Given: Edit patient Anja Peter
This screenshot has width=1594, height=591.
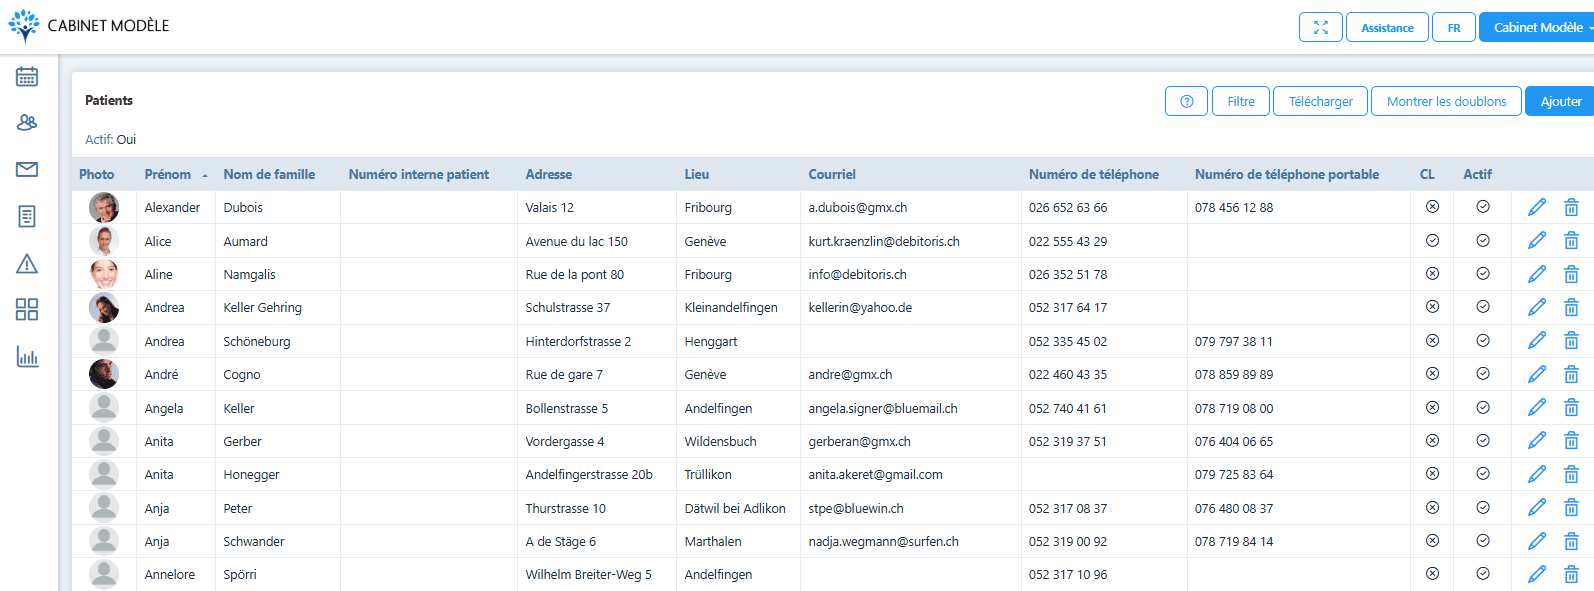Looking at the screenshot, I should [1537, 508].
